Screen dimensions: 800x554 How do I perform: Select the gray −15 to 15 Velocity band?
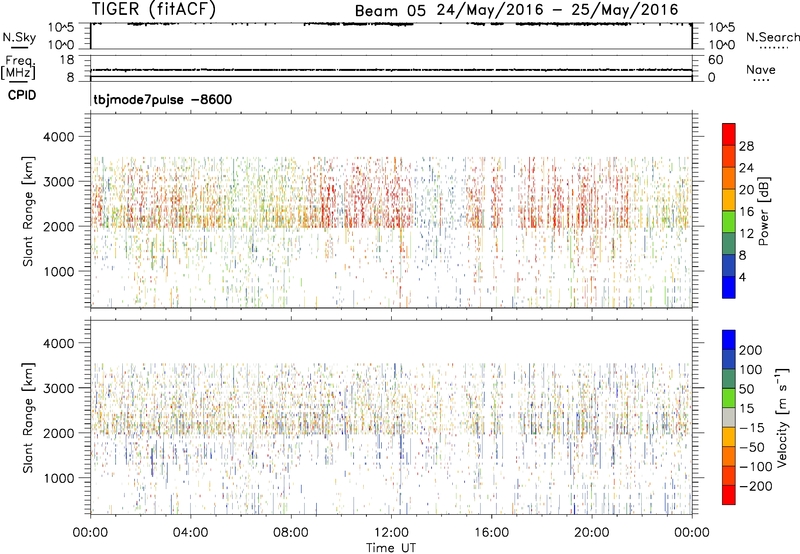pyautogui.click(x=729, y=417)
